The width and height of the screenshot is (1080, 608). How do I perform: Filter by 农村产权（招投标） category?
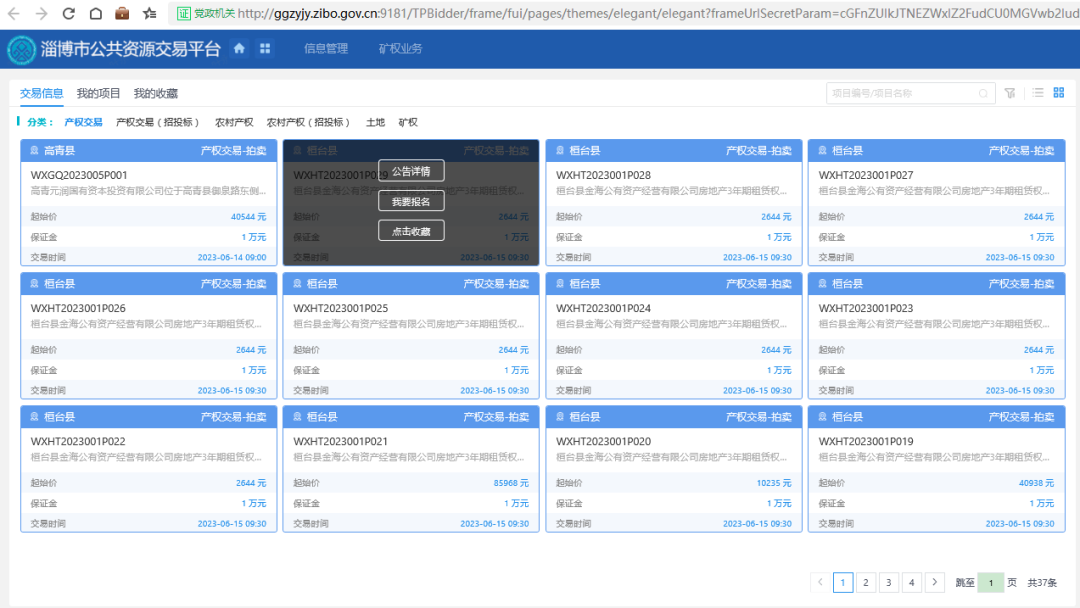click(x=309, y=122)
